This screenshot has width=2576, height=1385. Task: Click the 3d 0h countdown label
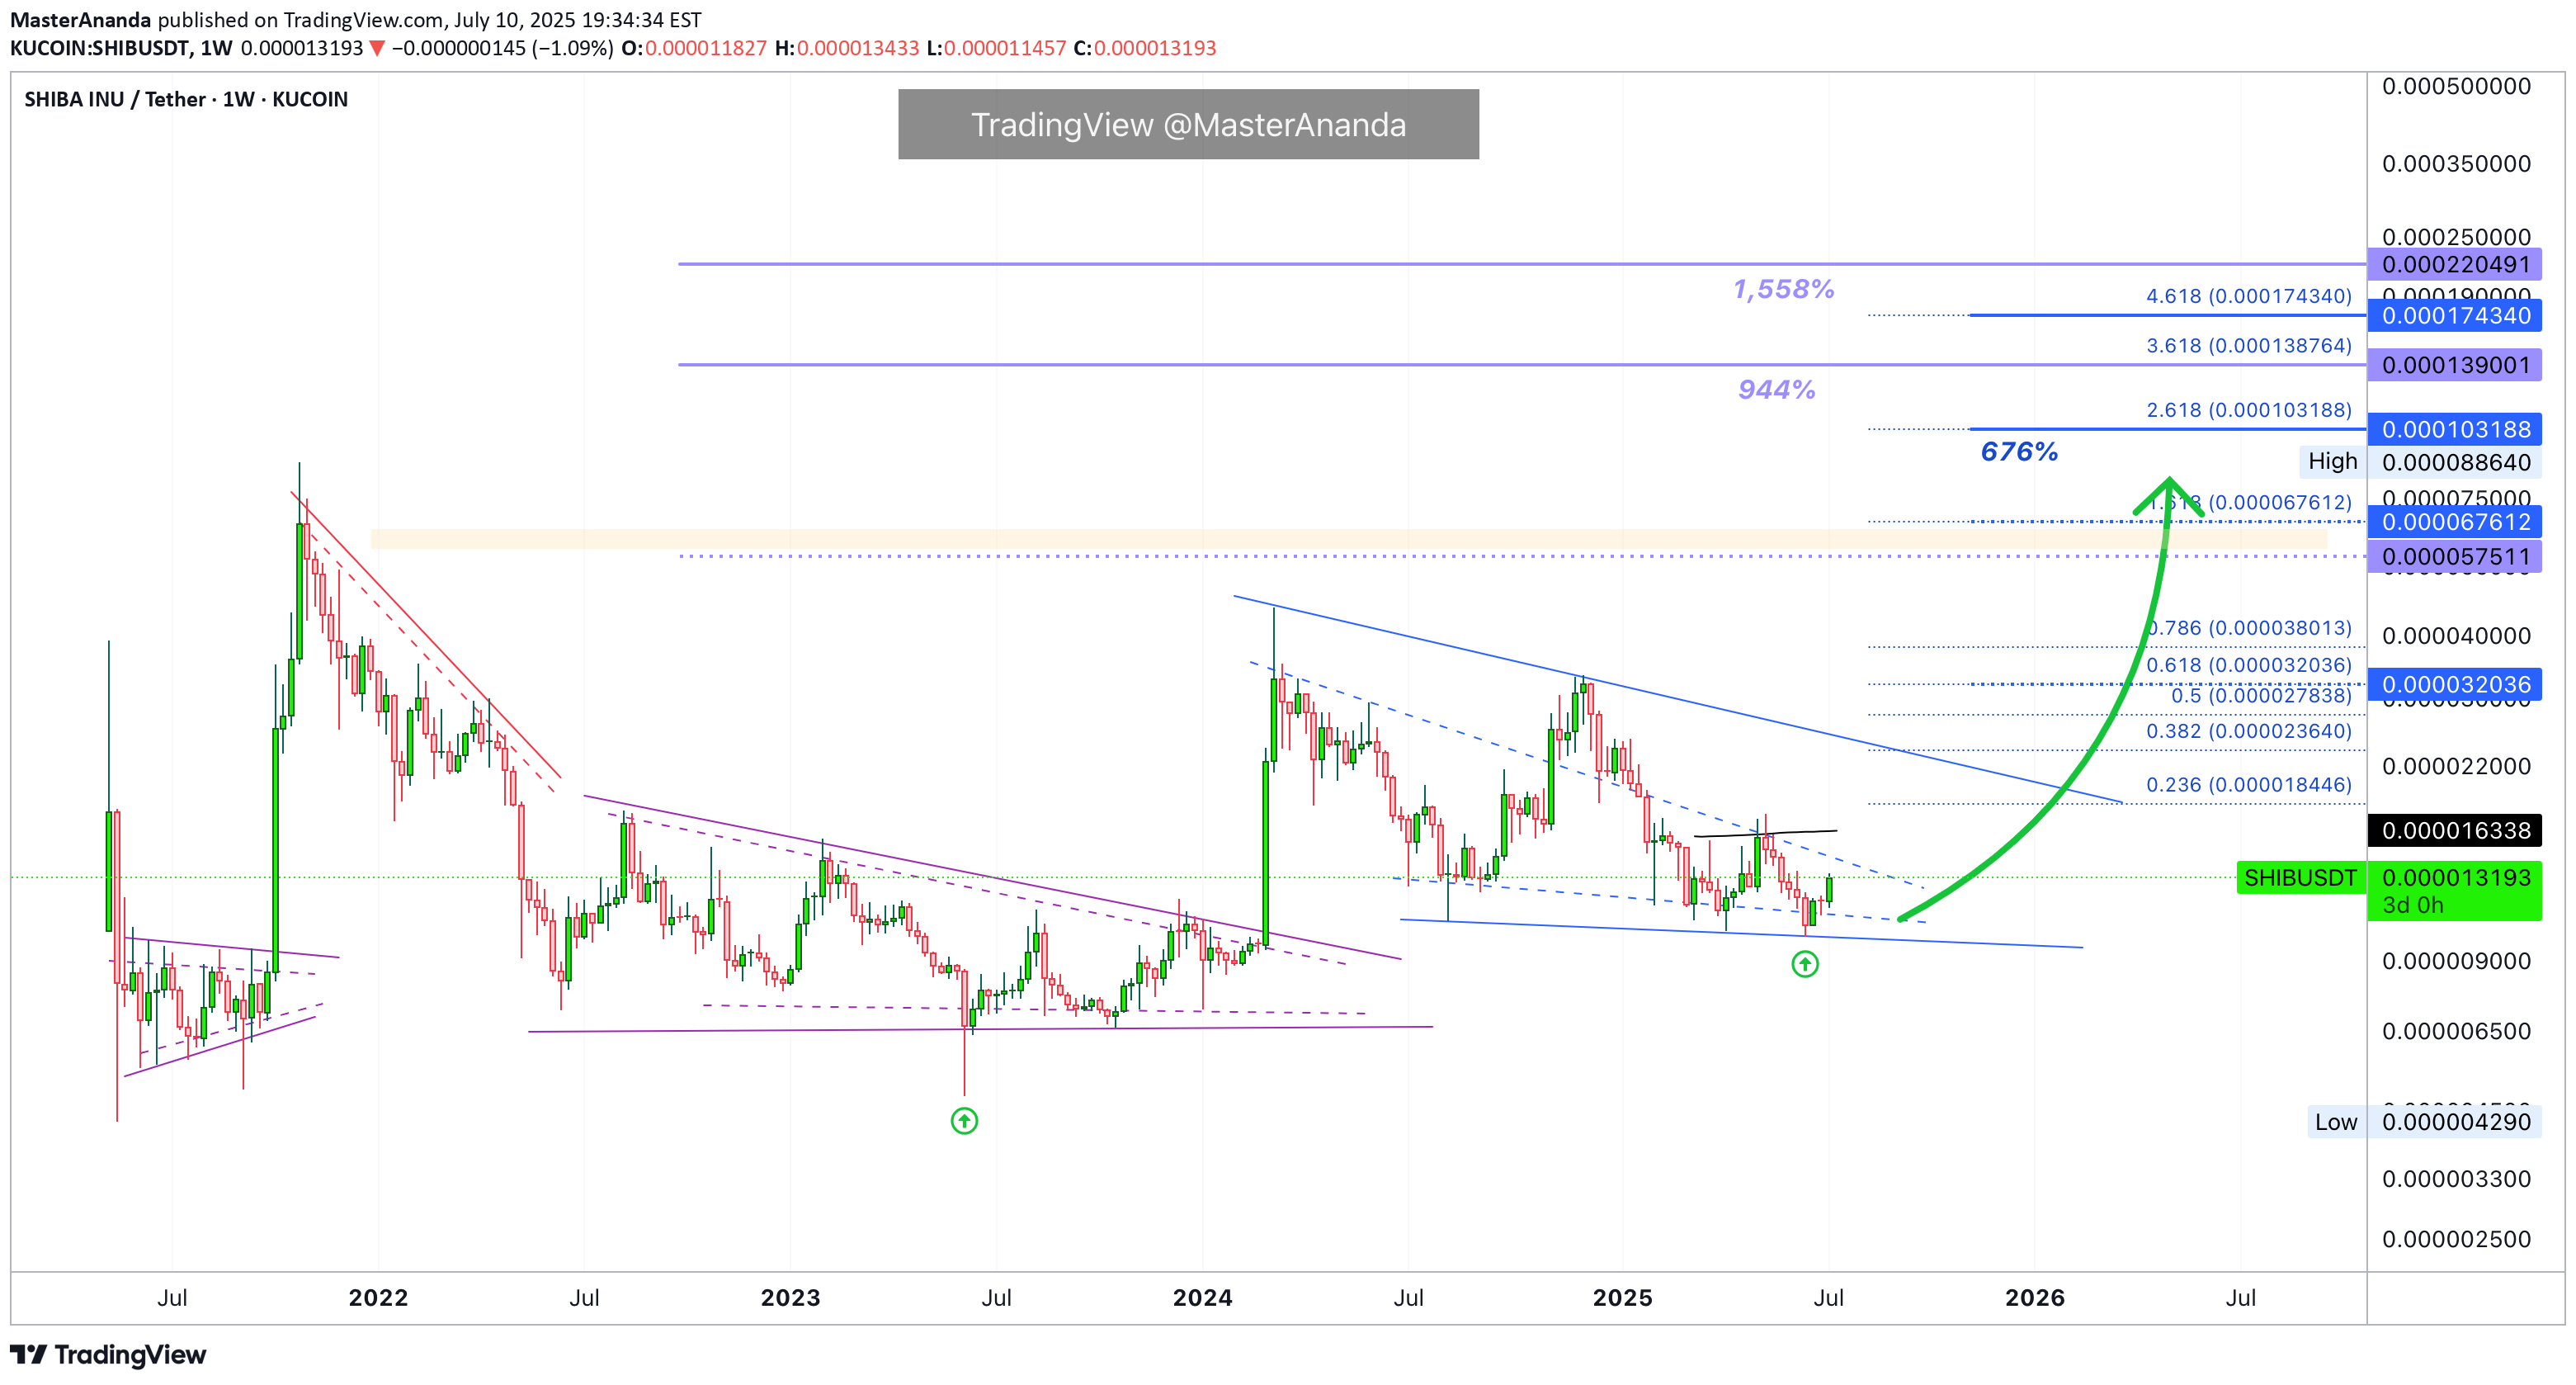click(x=2413, y=906)
